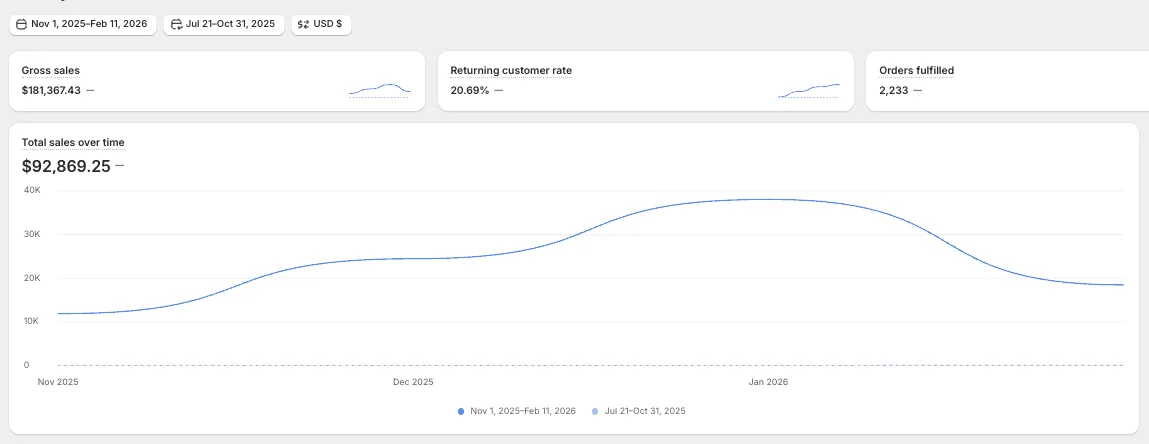Click the light blue legend dot for the comparison period
This screenshot has height=444, width=1149.
[x=595, y=411]
